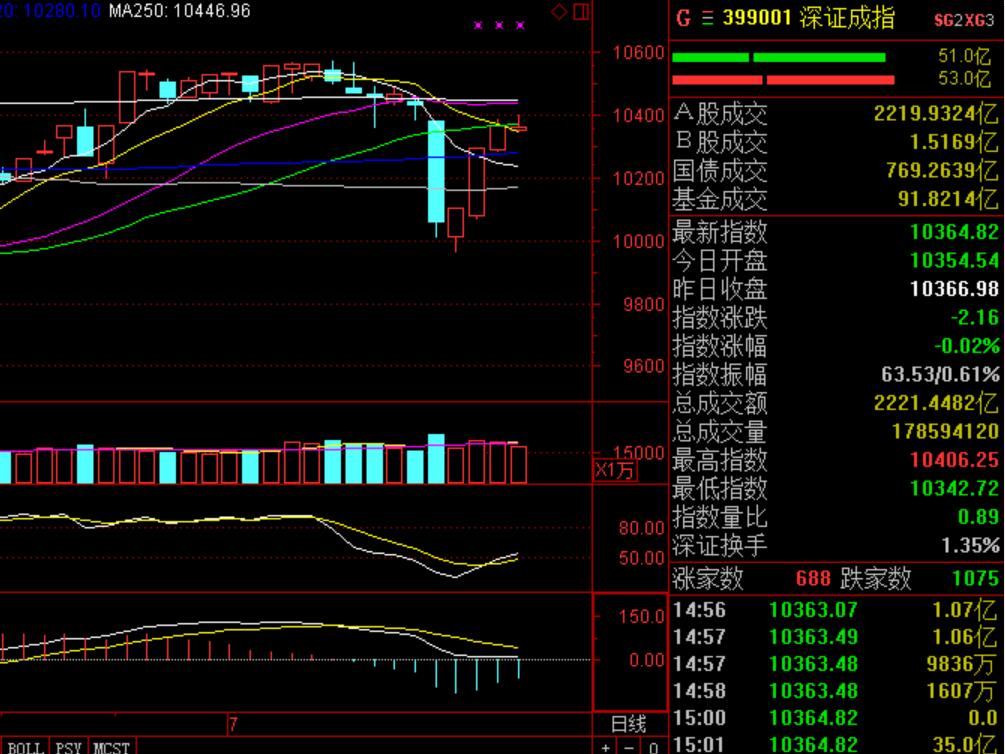
Task: Click the 10600 price axis label
Action: (x=638, y=53)
